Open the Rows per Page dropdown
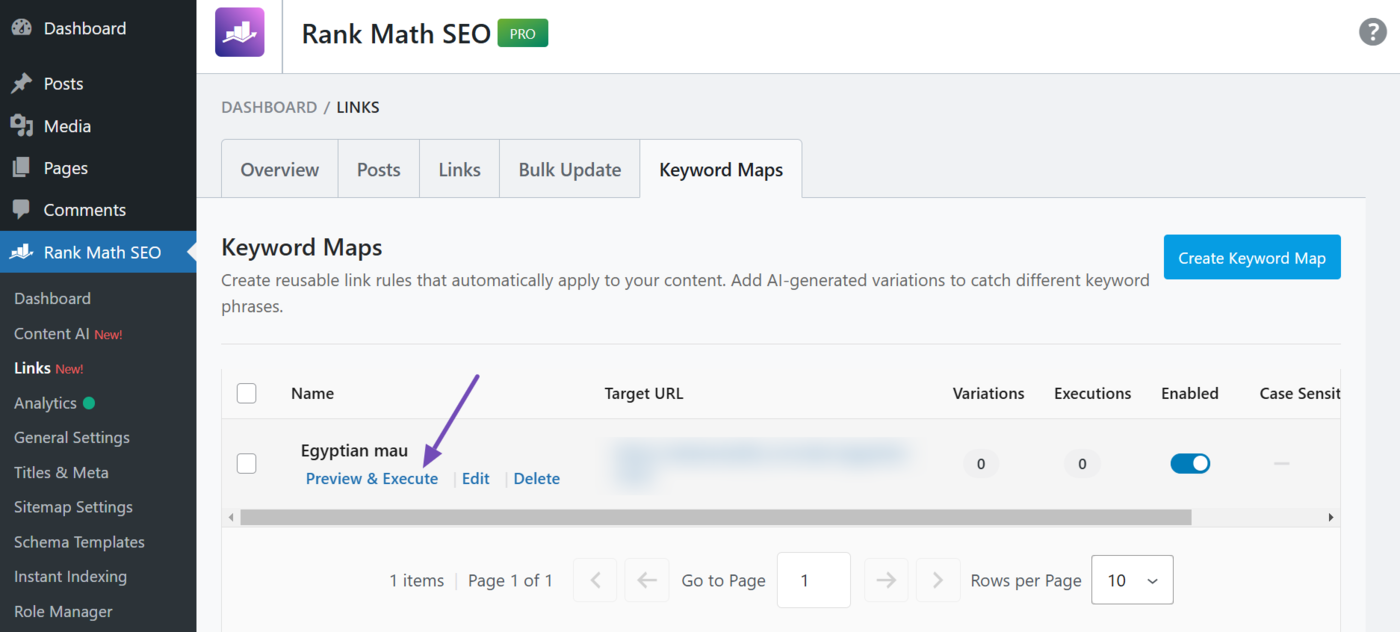Screen dimensions: 1400x632 [x=1132, y=580]
